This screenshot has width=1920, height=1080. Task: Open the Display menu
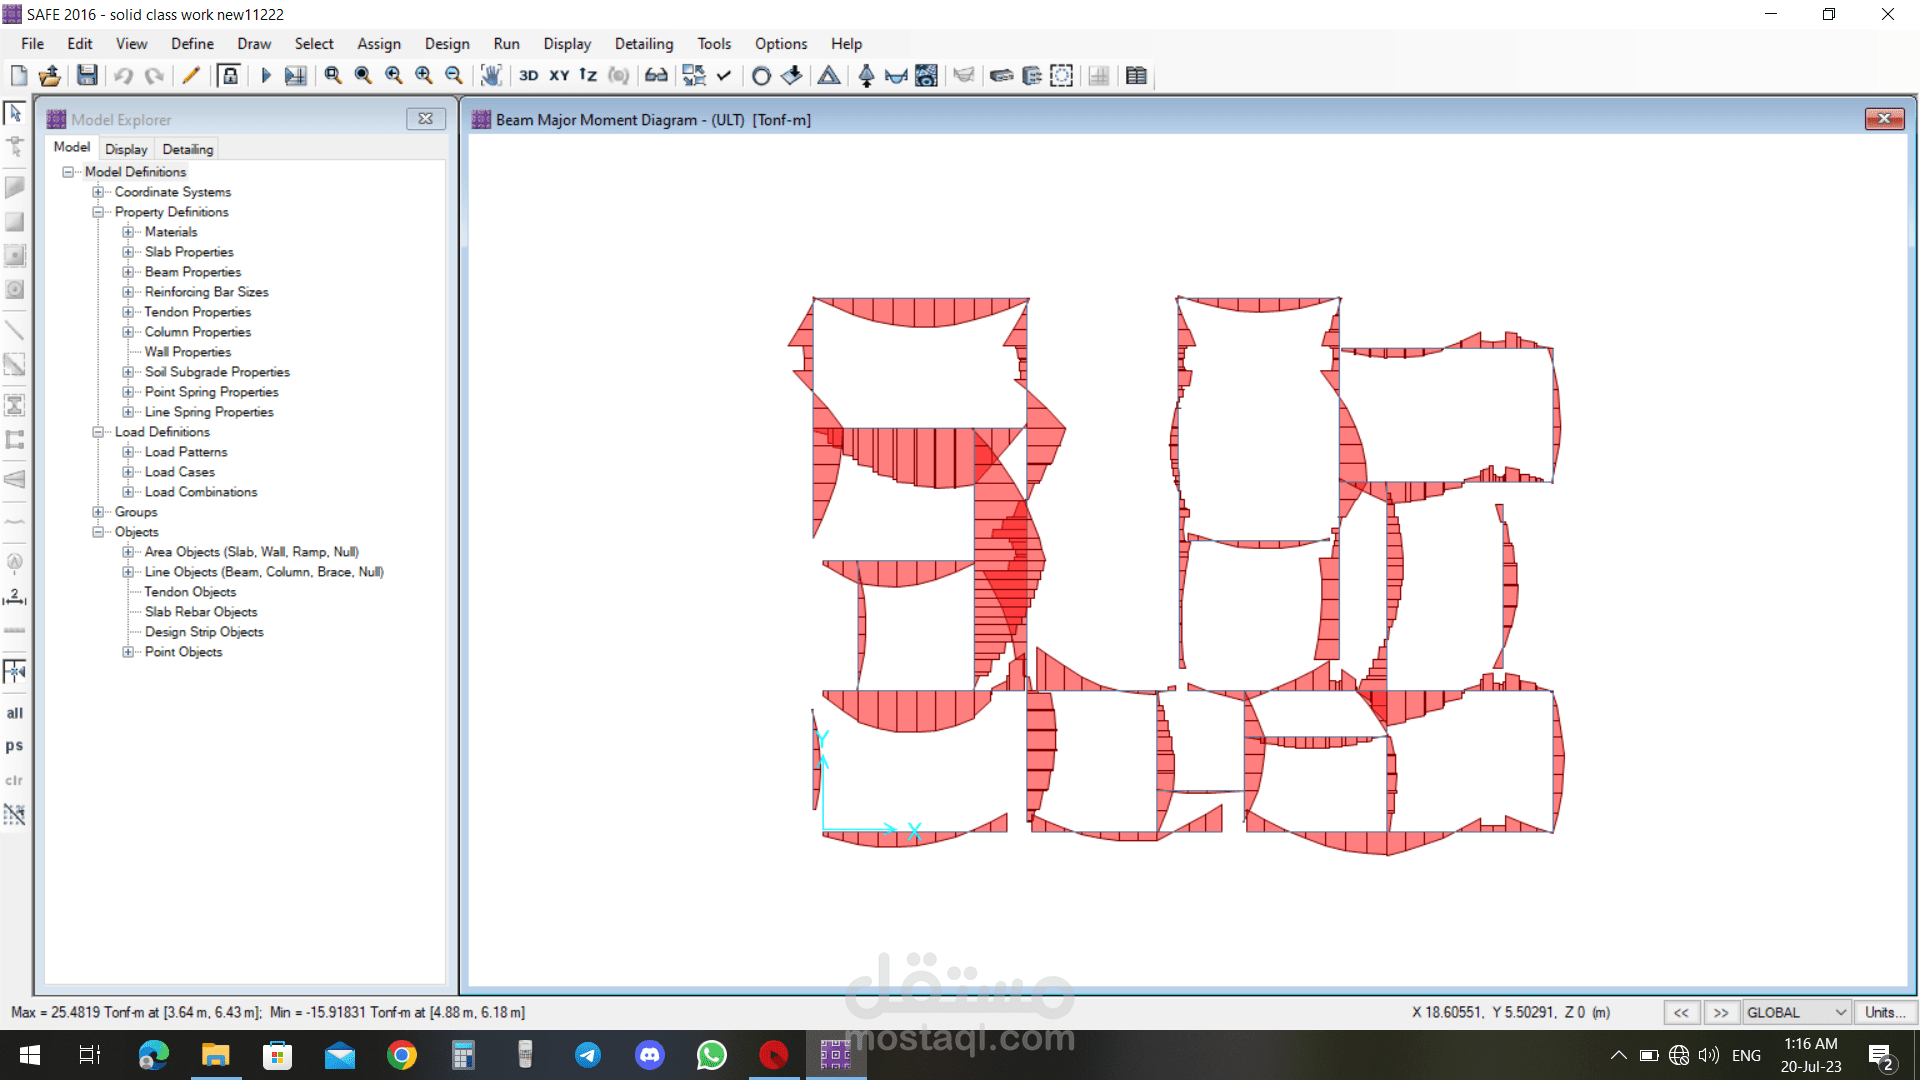point(567,44)
